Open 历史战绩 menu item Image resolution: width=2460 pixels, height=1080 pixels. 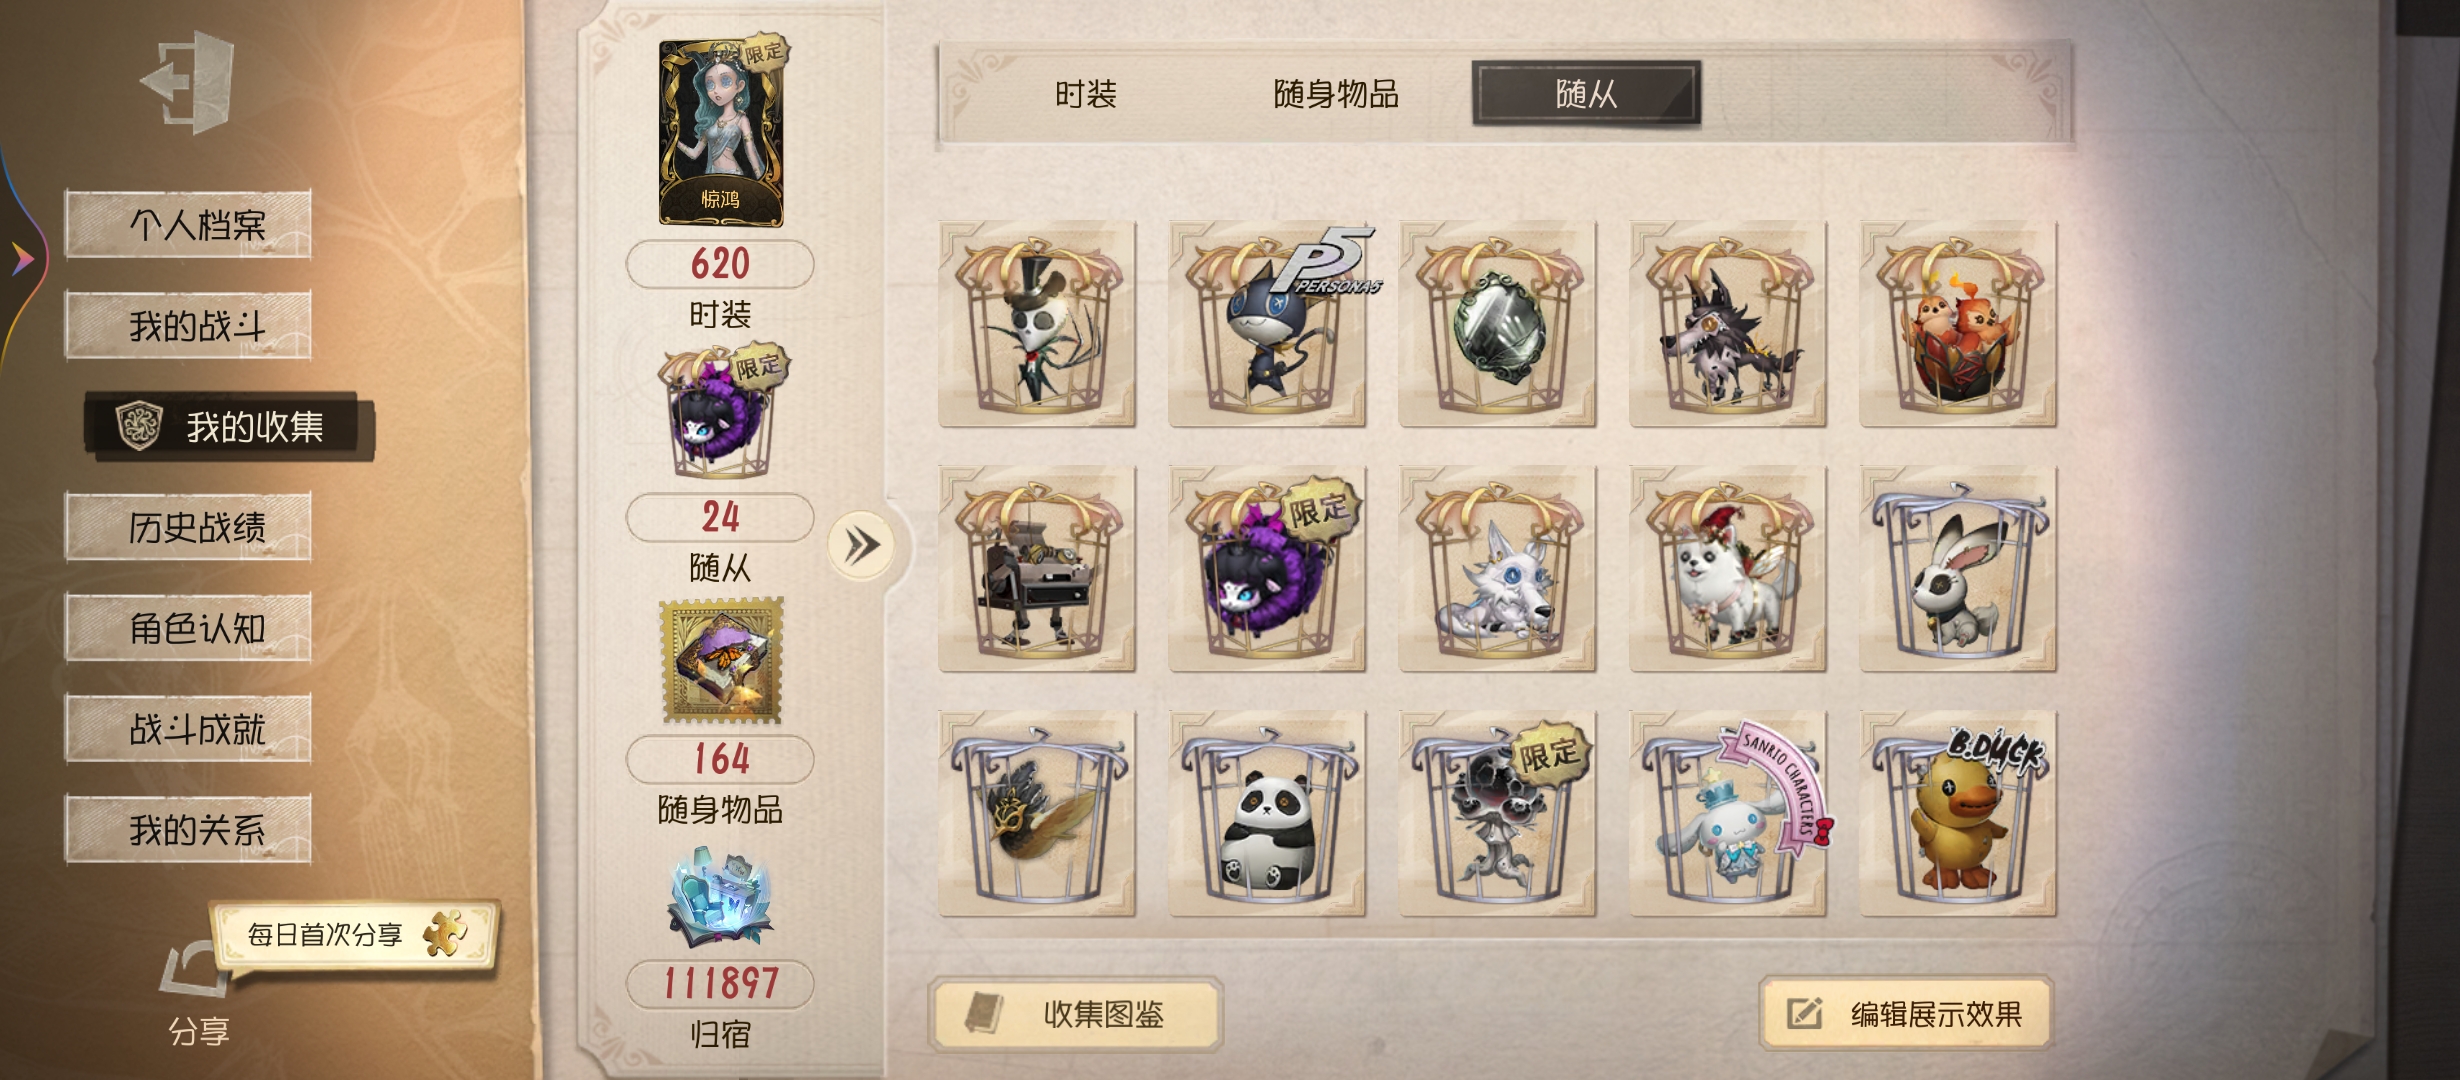(188, 526)
